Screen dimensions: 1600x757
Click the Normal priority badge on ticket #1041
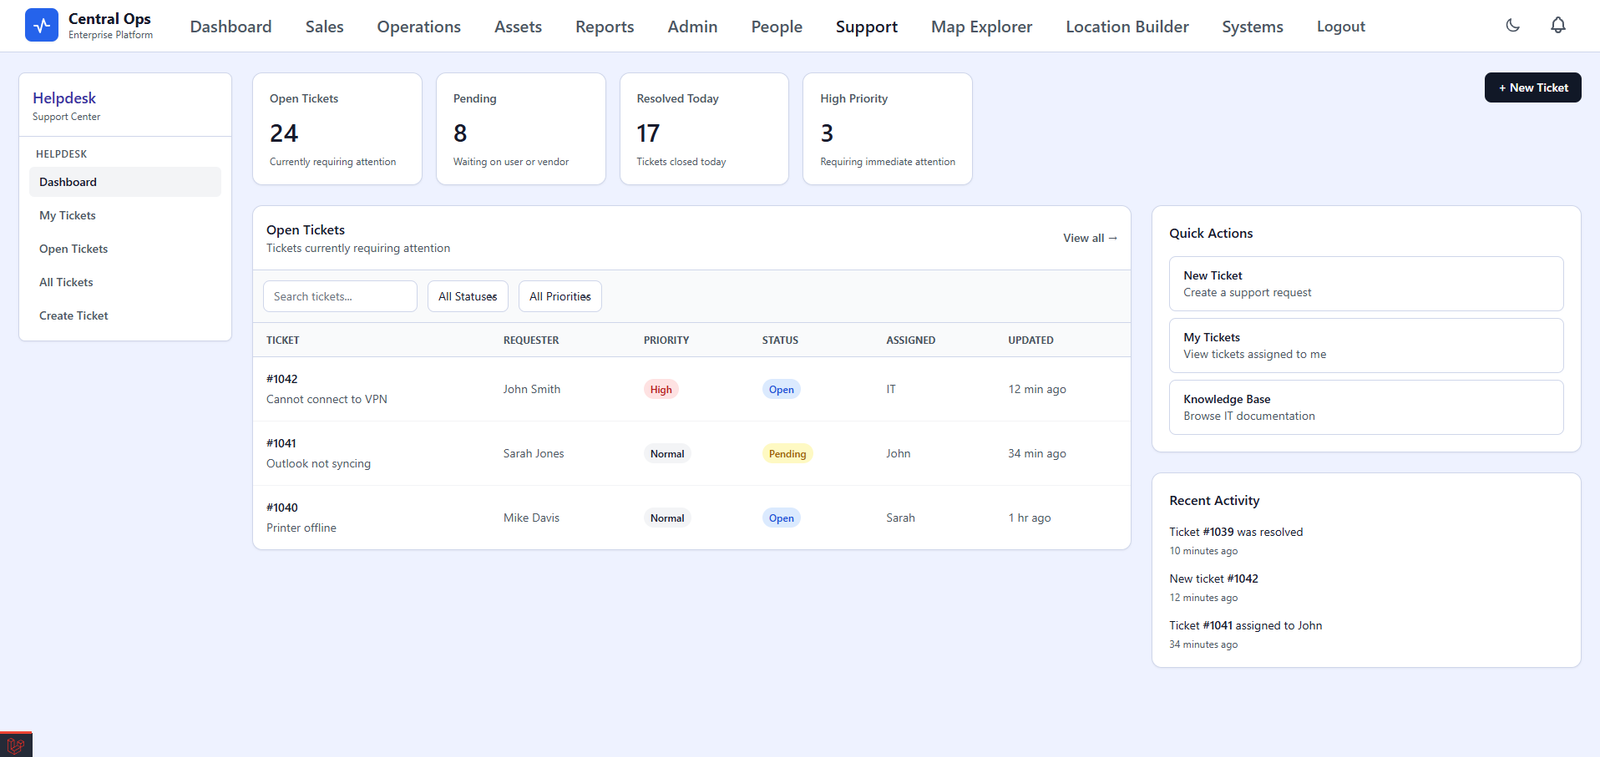667,454
